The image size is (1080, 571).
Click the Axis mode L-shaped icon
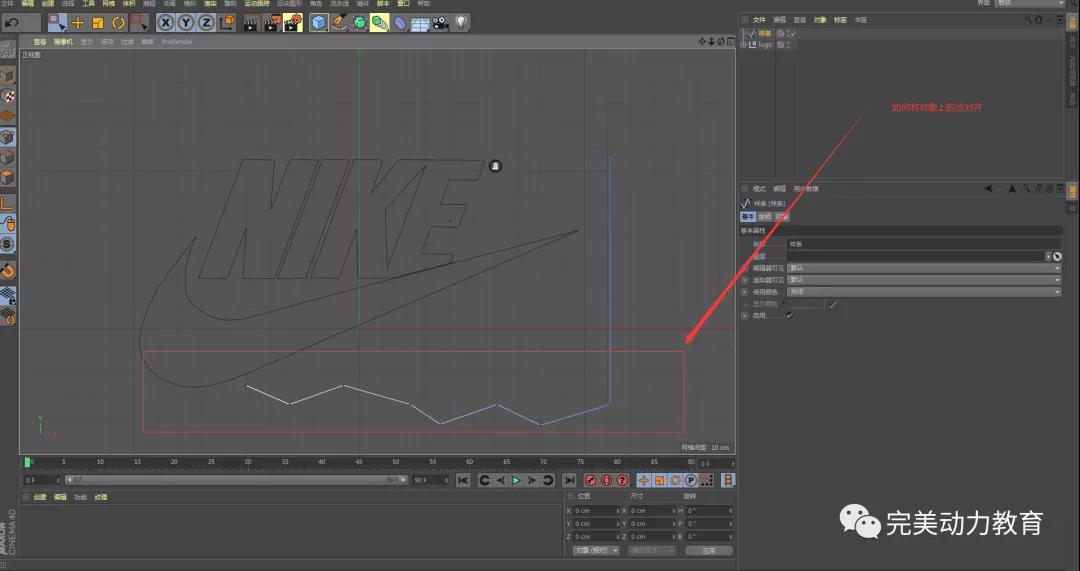pos(8,203)
